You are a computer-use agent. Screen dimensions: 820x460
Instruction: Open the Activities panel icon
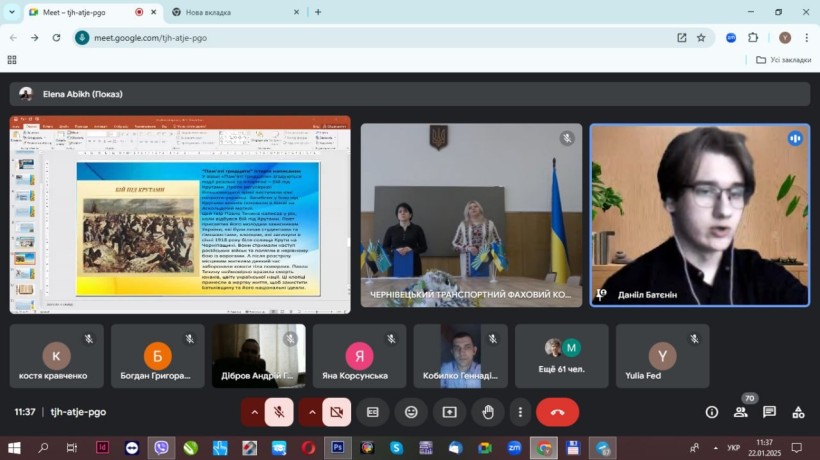tap(798, 412)
